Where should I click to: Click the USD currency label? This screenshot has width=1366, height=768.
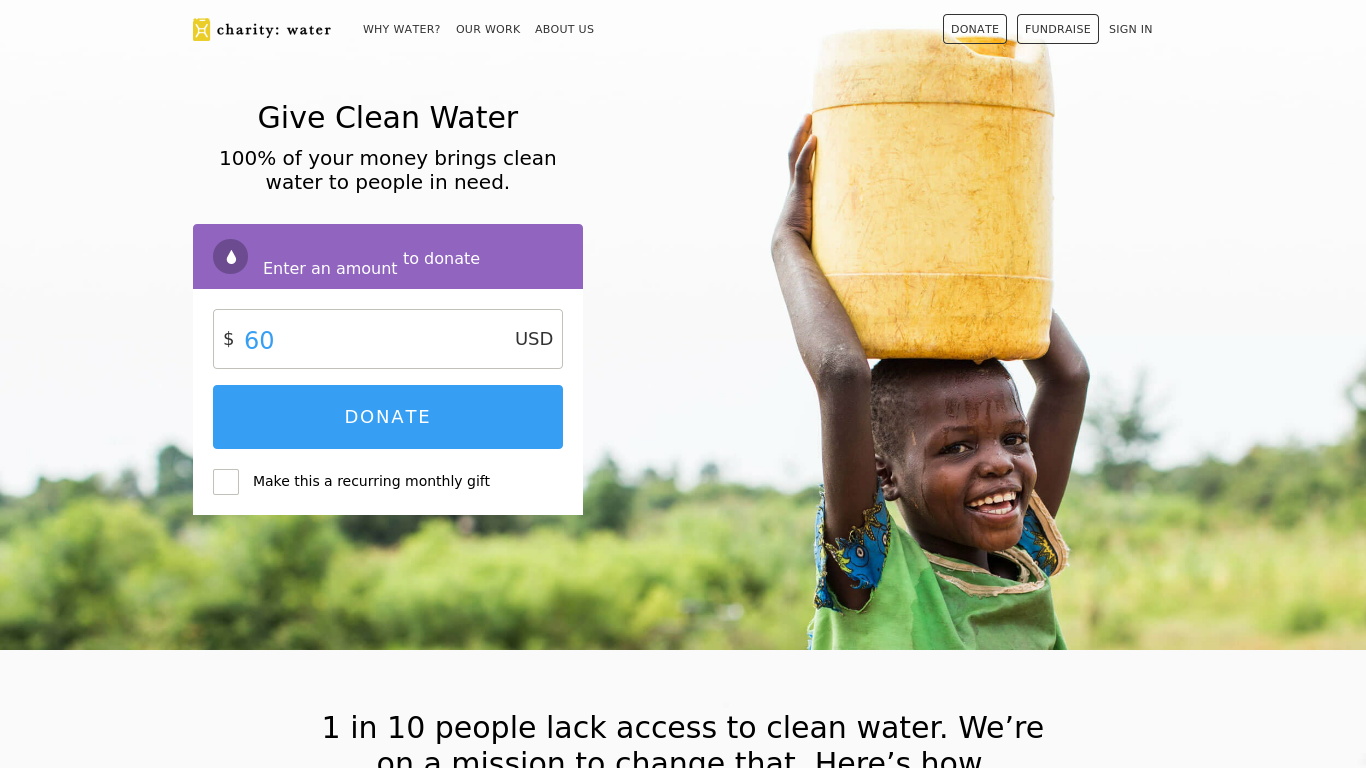point(534,339)
